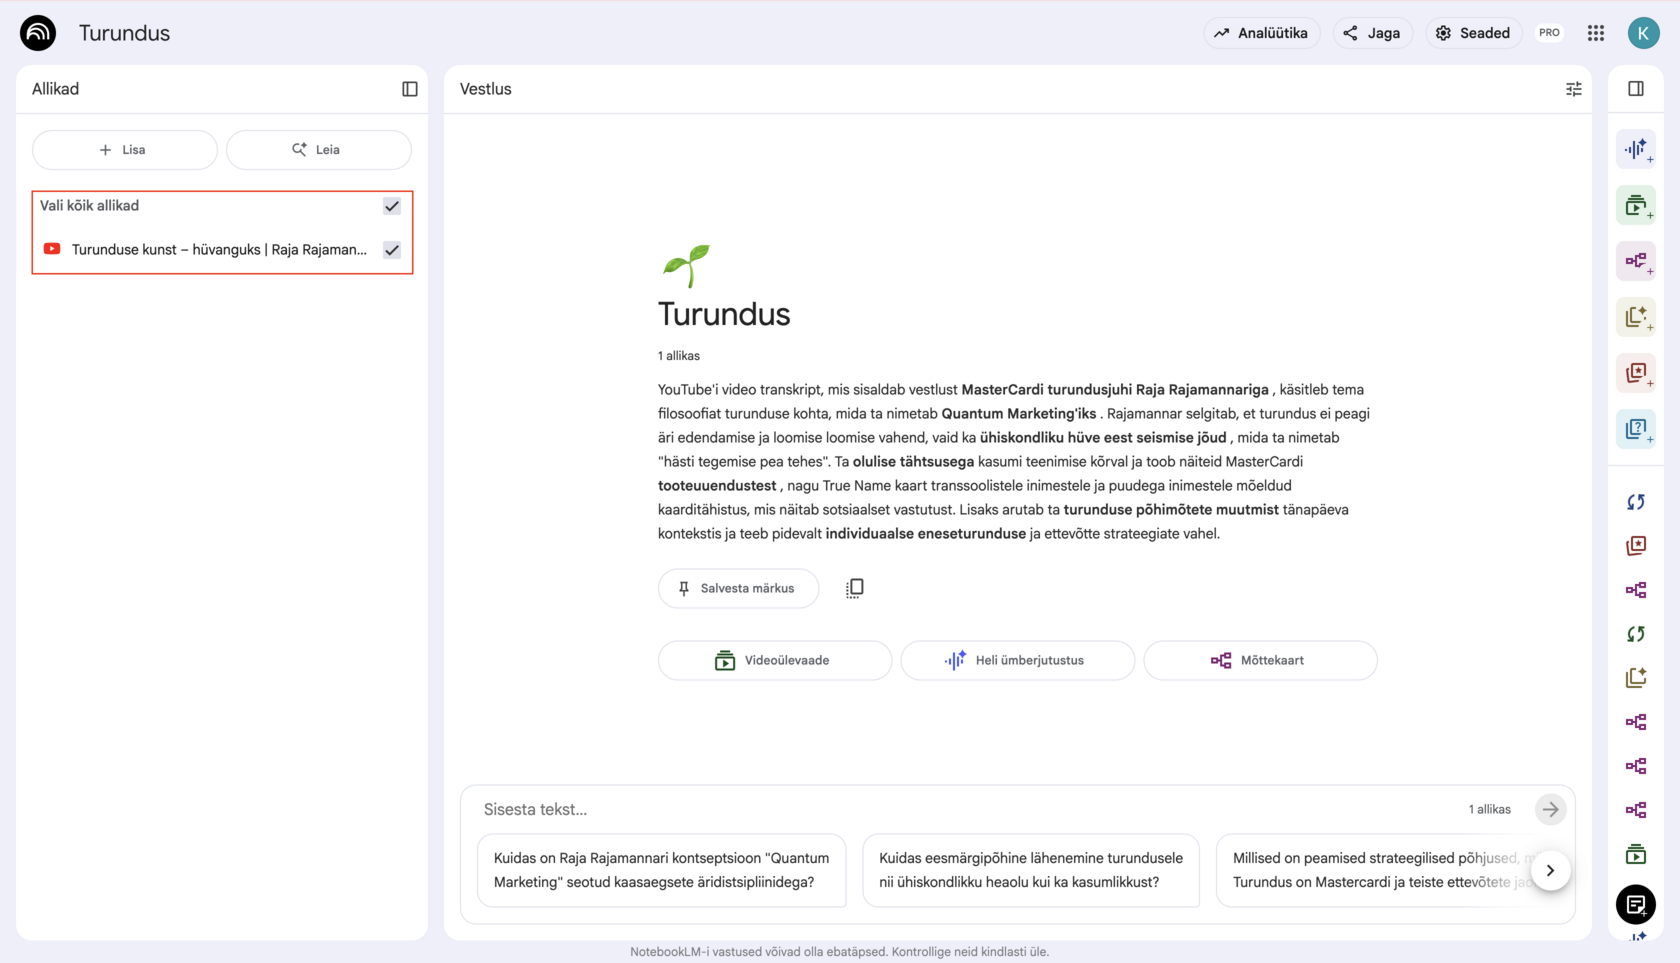
Task: Click the NotebookLM disclaimer text at the bottom
Action: tap(840, 952)
